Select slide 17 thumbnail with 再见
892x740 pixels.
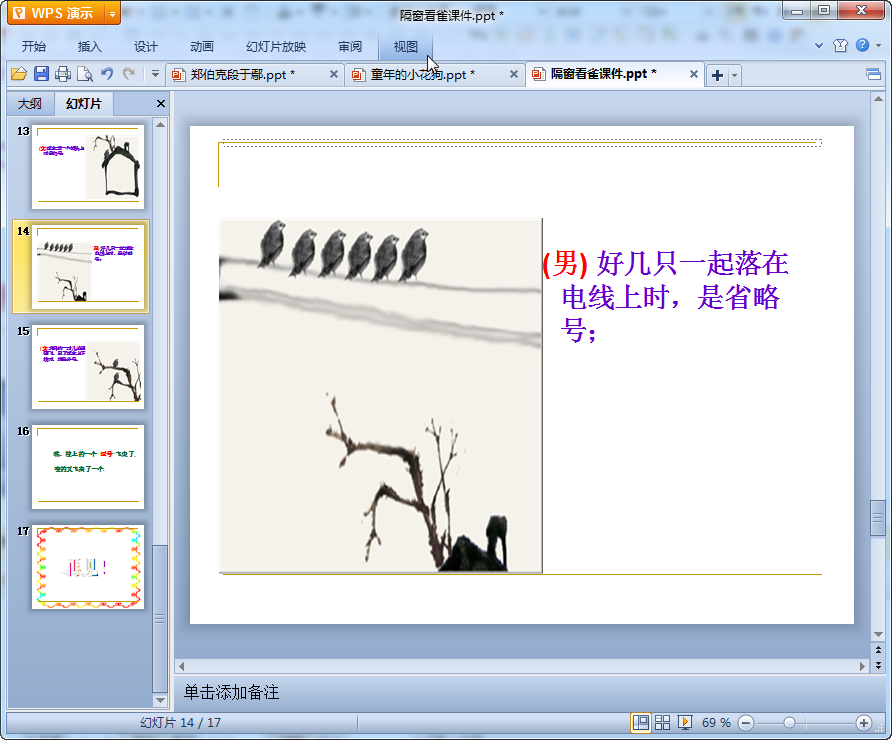88,567
